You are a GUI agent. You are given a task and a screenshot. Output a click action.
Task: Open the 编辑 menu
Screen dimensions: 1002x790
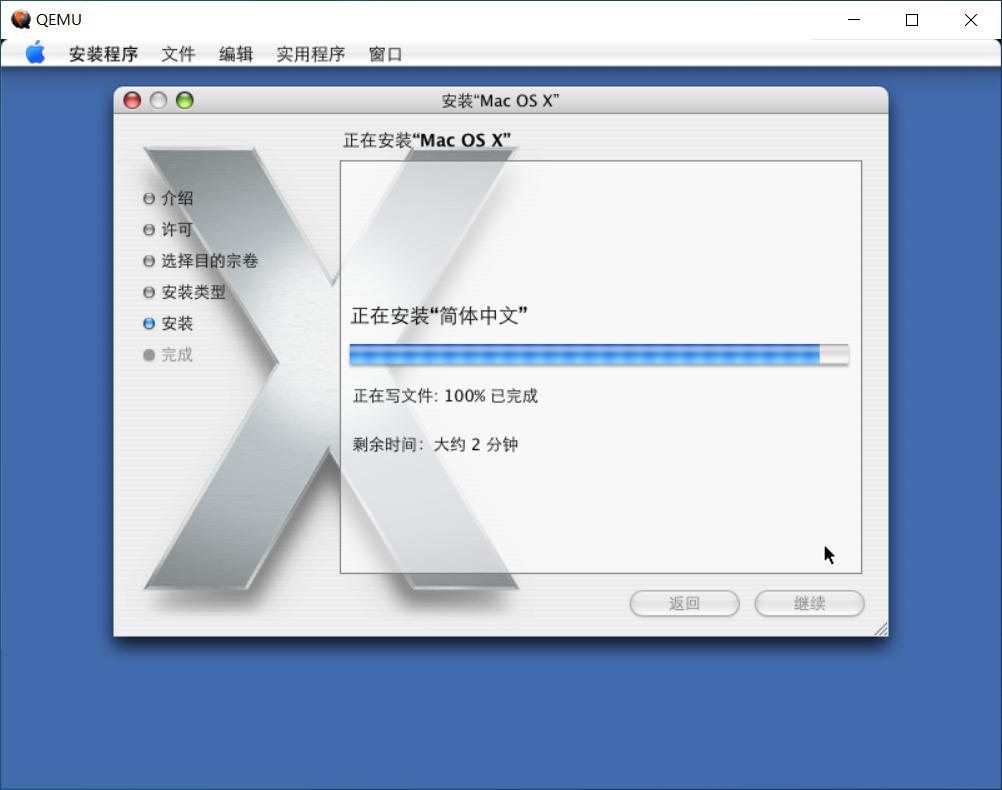coord(236,54)
